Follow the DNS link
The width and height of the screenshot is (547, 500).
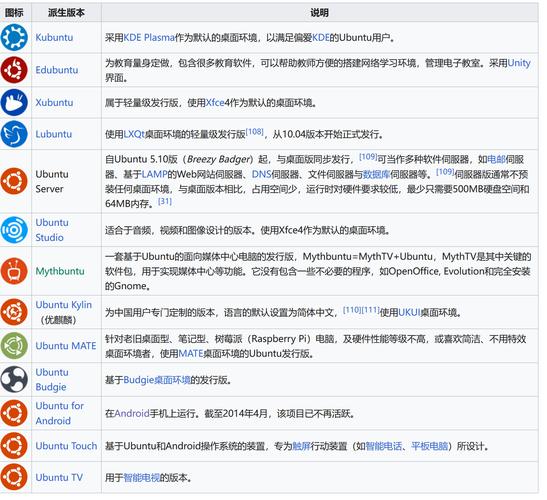(x=262, y=174)
